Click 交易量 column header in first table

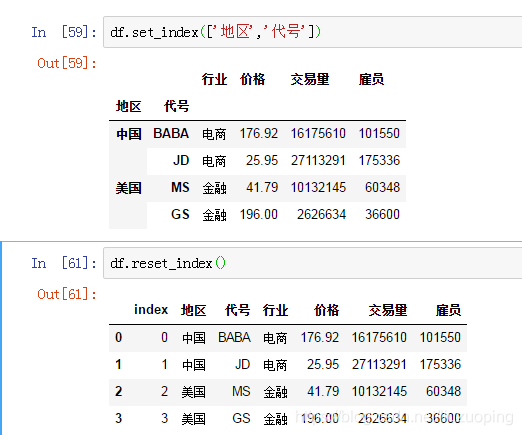tap(310, 79)
